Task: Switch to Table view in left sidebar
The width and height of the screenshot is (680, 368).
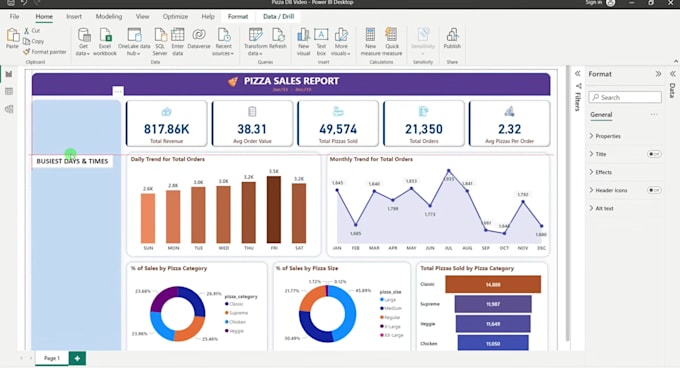Action: coord(9,91)
